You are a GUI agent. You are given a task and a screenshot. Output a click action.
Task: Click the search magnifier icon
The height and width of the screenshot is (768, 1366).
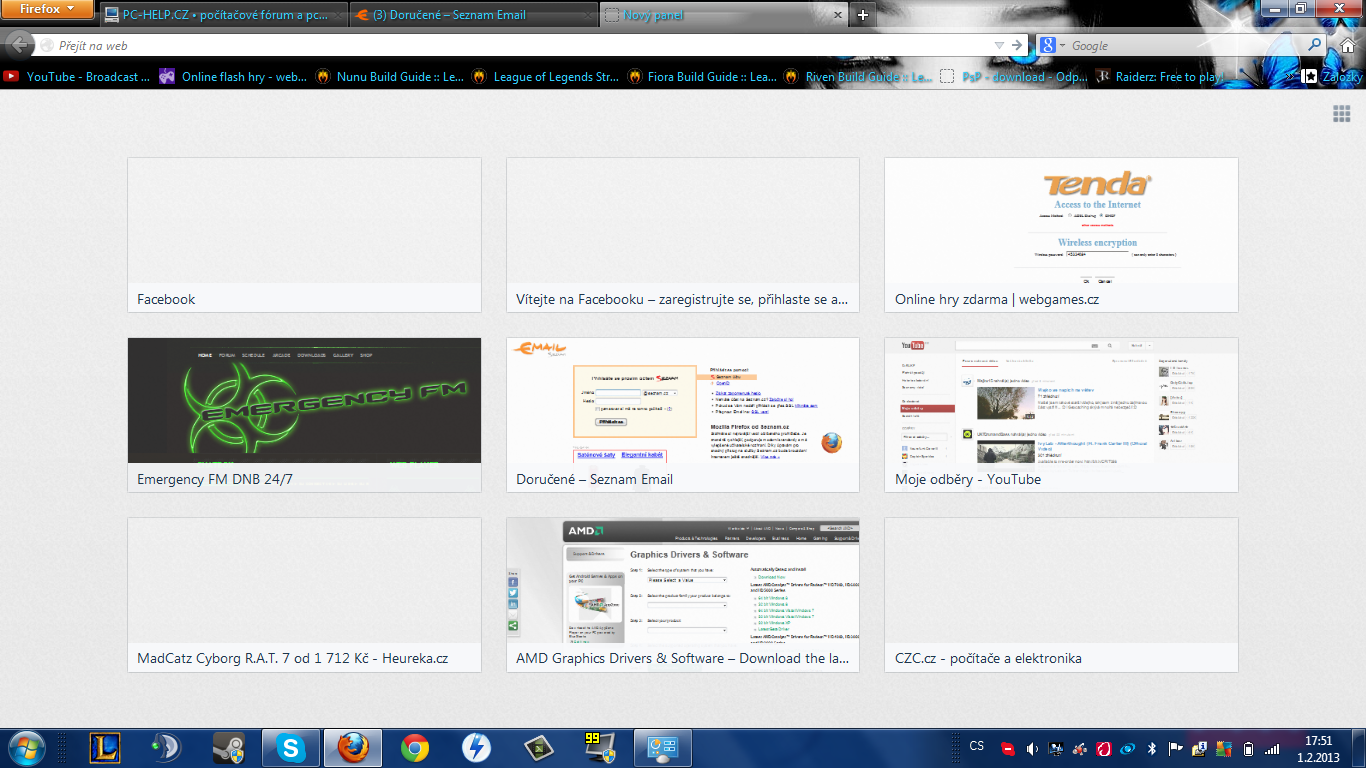pos(1315,45)
